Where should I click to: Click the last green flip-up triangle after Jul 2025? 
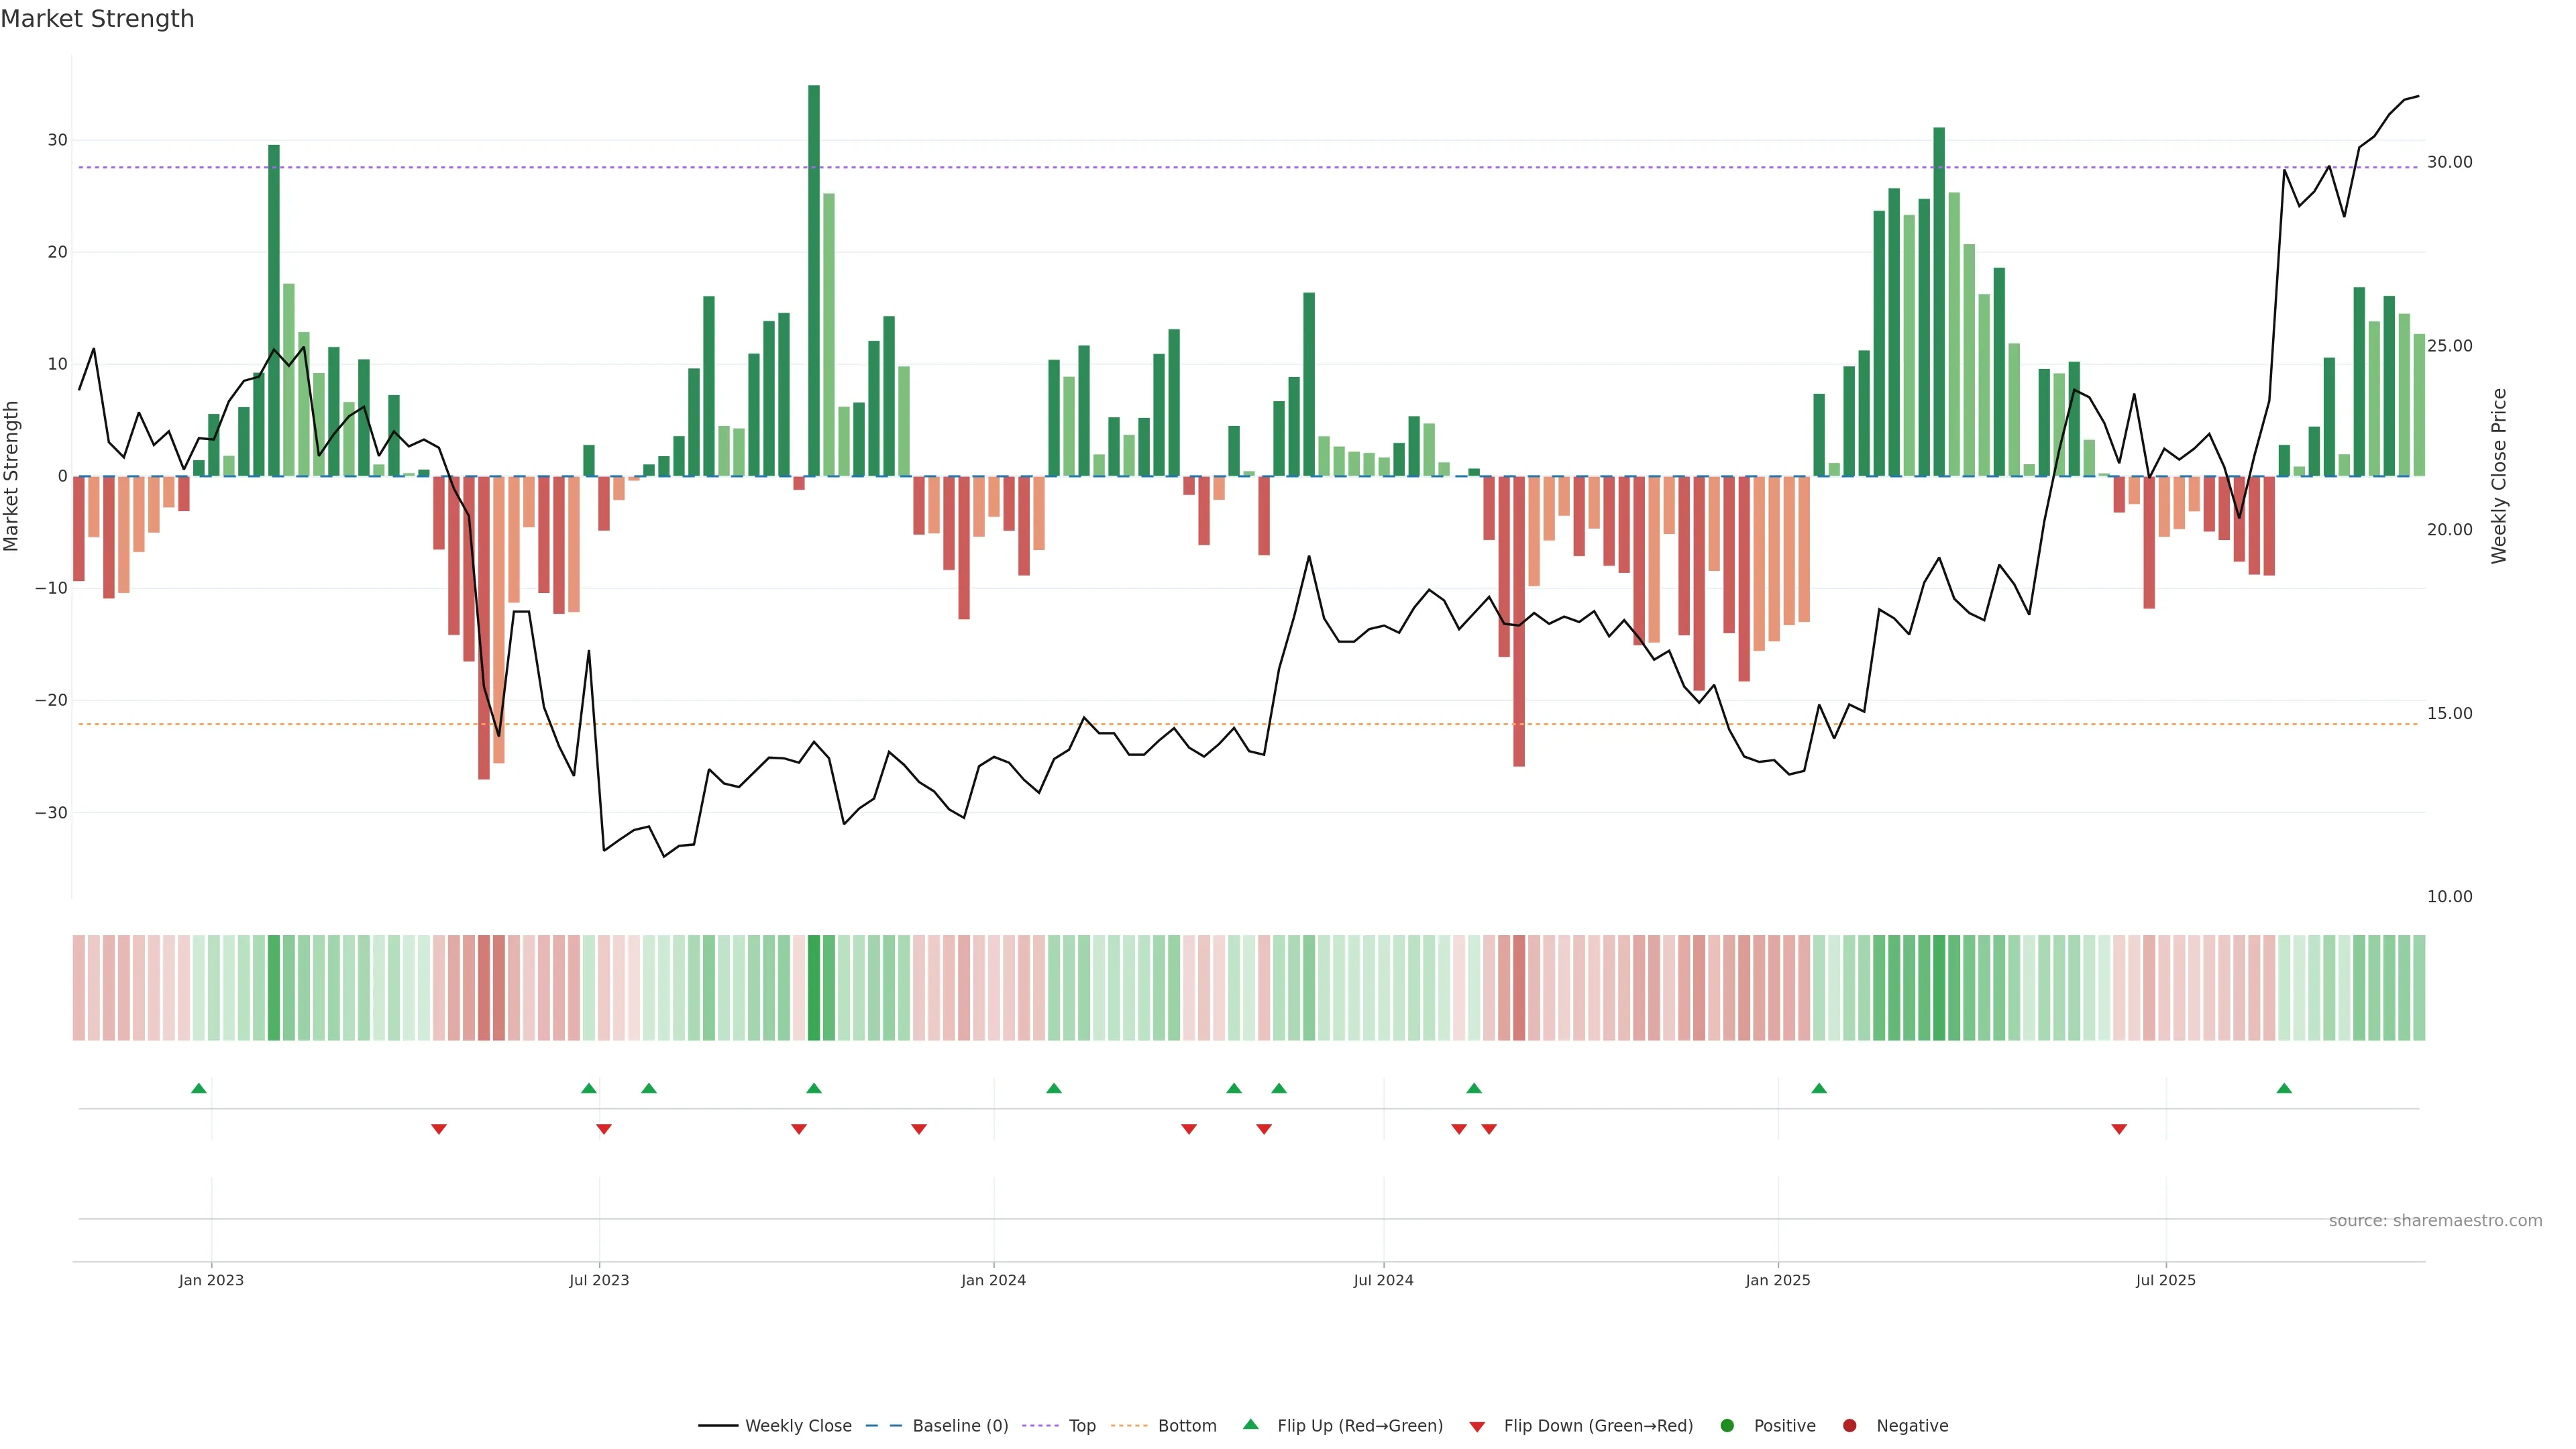coord(2284,1088)
